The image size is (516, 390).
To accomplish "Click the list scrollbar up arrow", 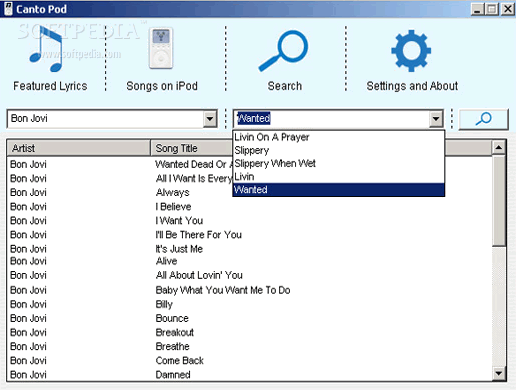I will (499, 148).
